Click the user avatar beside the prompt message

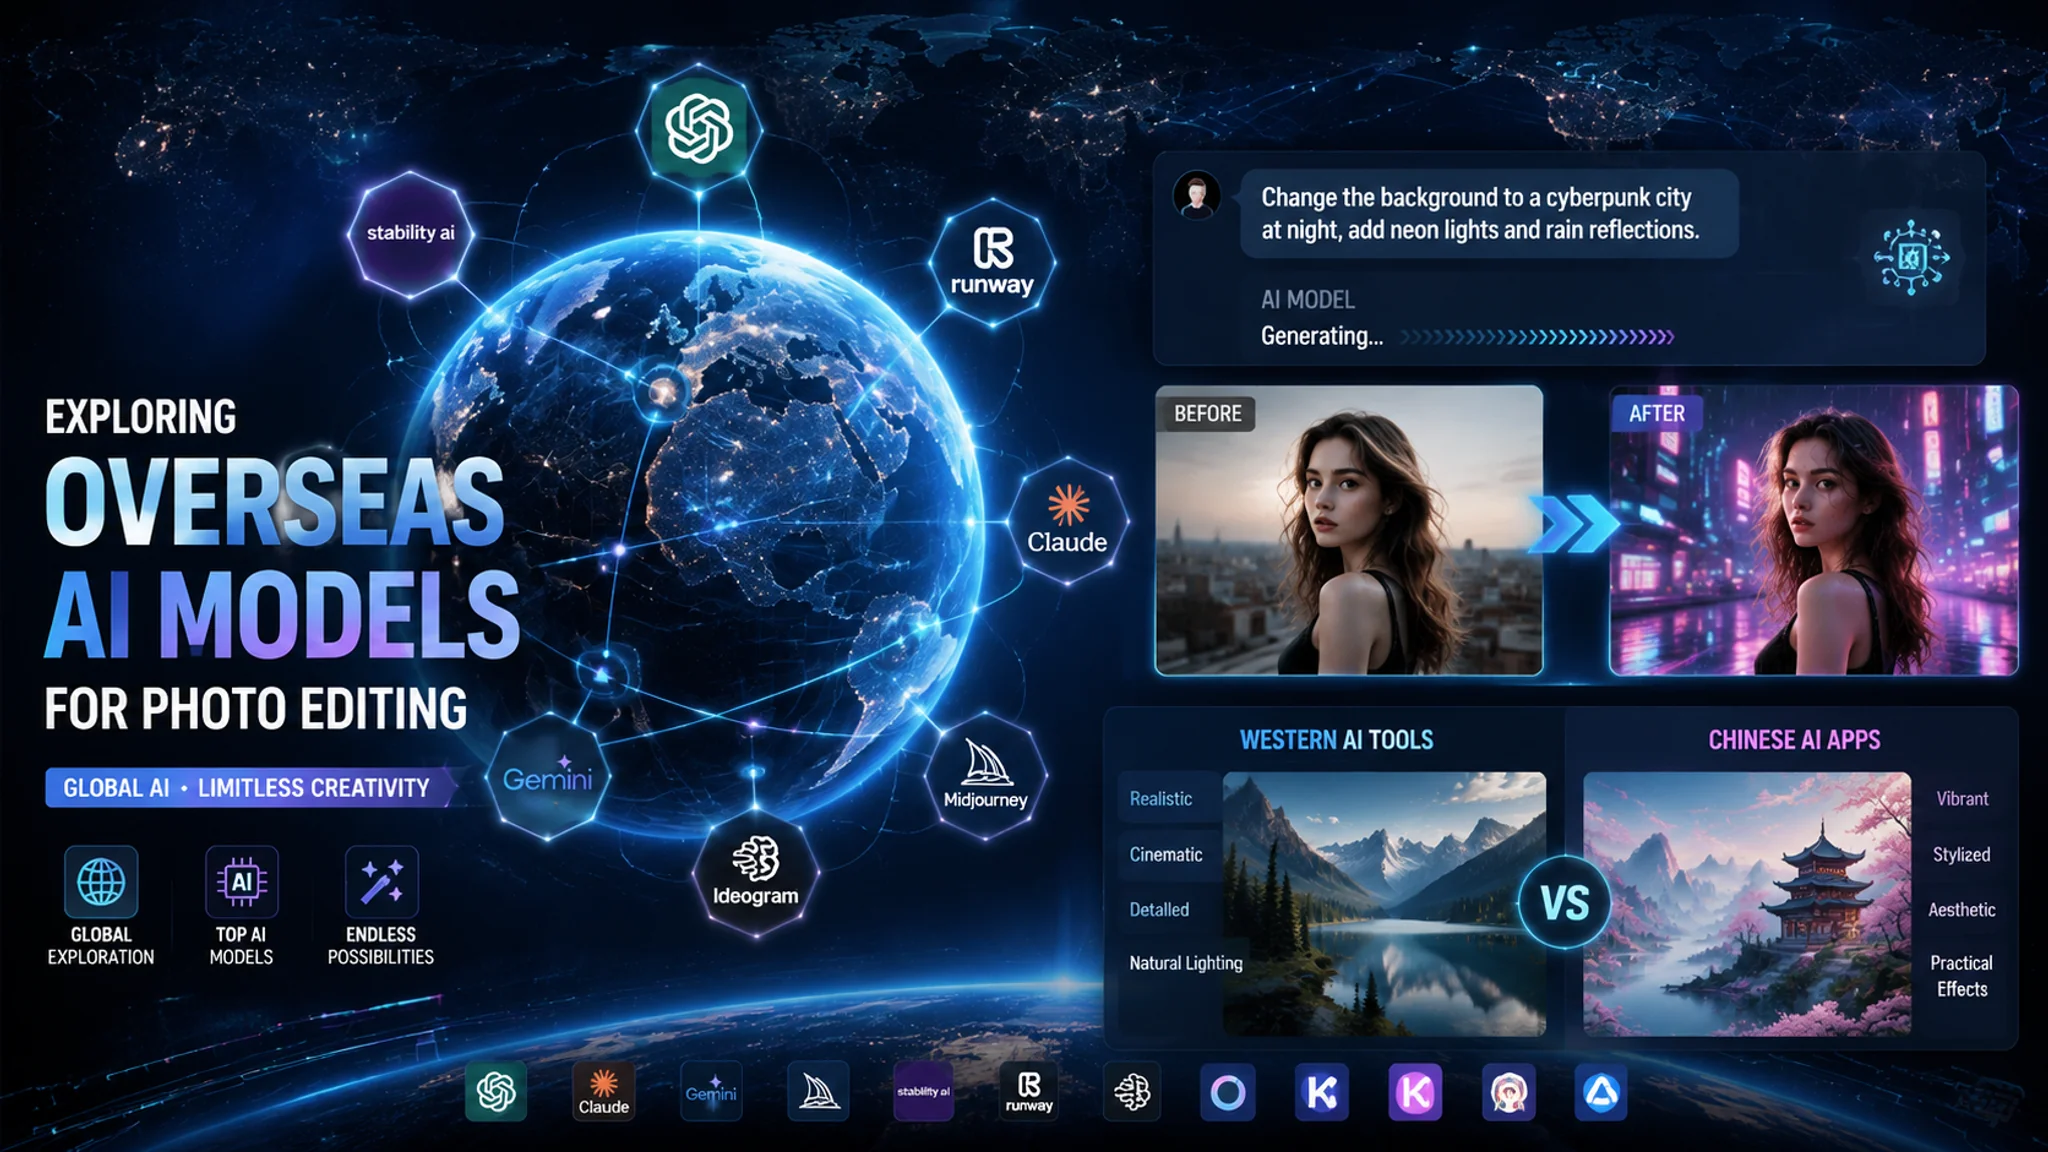pos(1196,194)
